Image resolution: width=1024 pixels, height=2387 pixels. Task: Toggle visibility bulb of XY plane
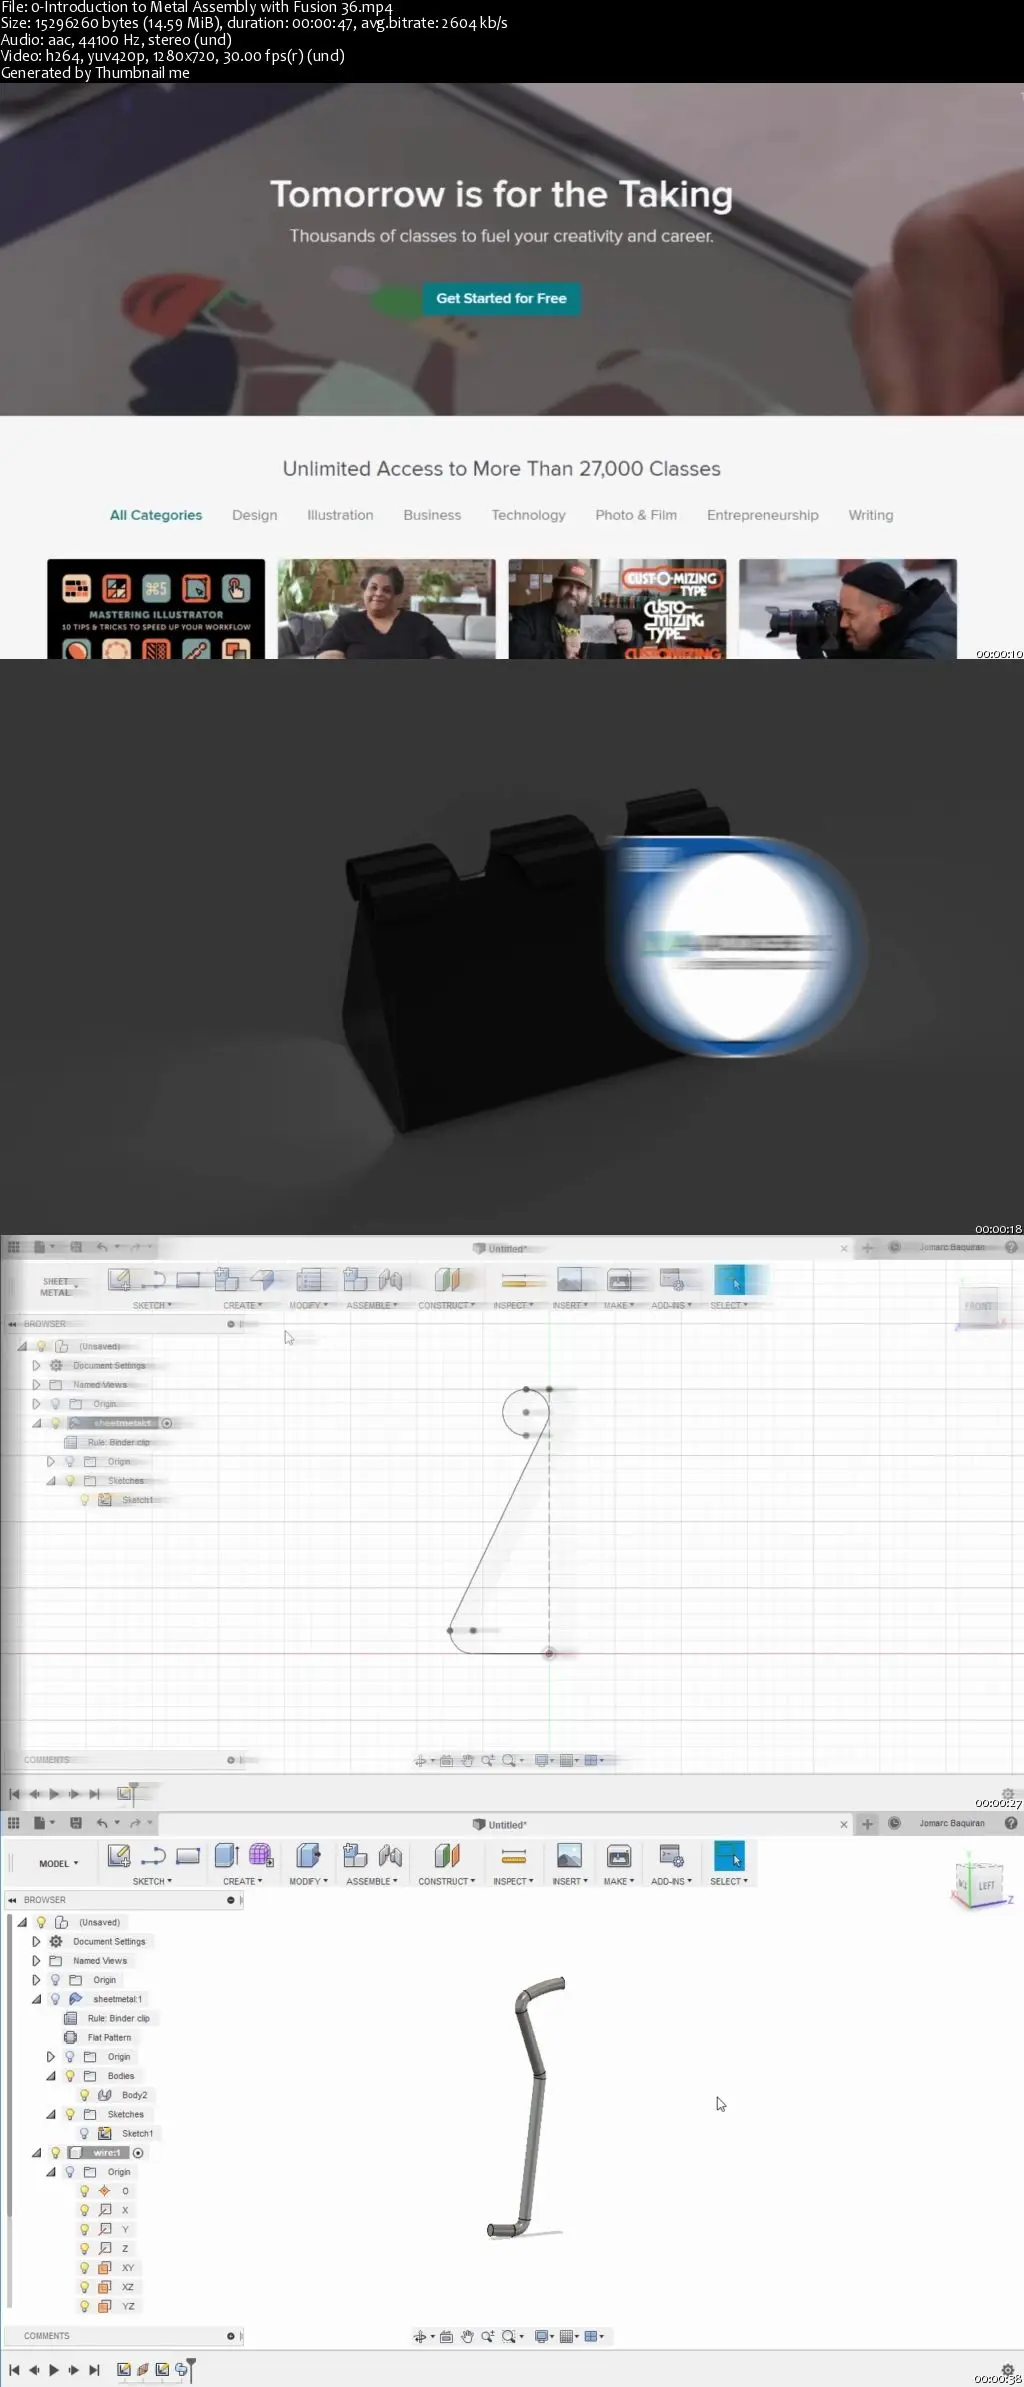[85, 2267]
